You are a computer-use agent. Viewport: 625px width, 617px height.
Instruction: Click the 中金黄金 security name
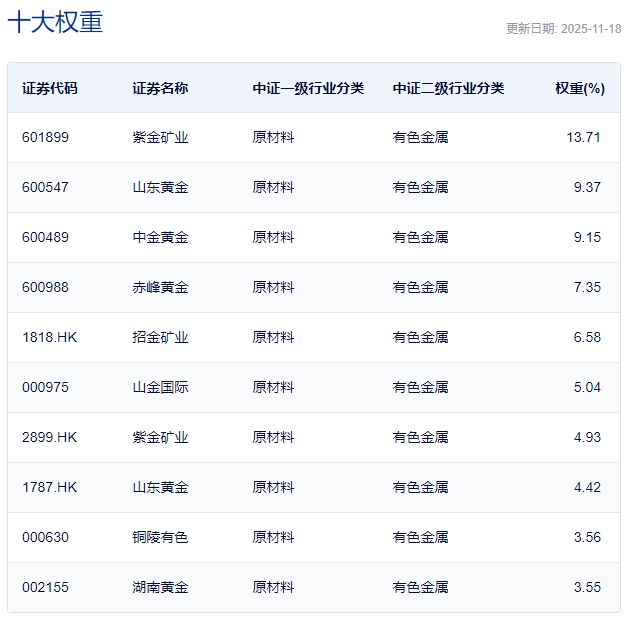[160, 237]
